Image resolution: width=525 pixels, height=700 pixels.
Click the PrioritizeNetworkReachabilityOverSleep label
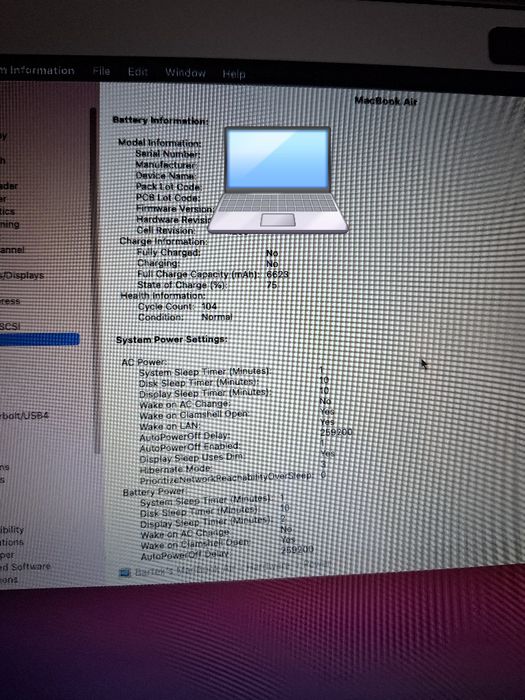click(x=227, y=478)
